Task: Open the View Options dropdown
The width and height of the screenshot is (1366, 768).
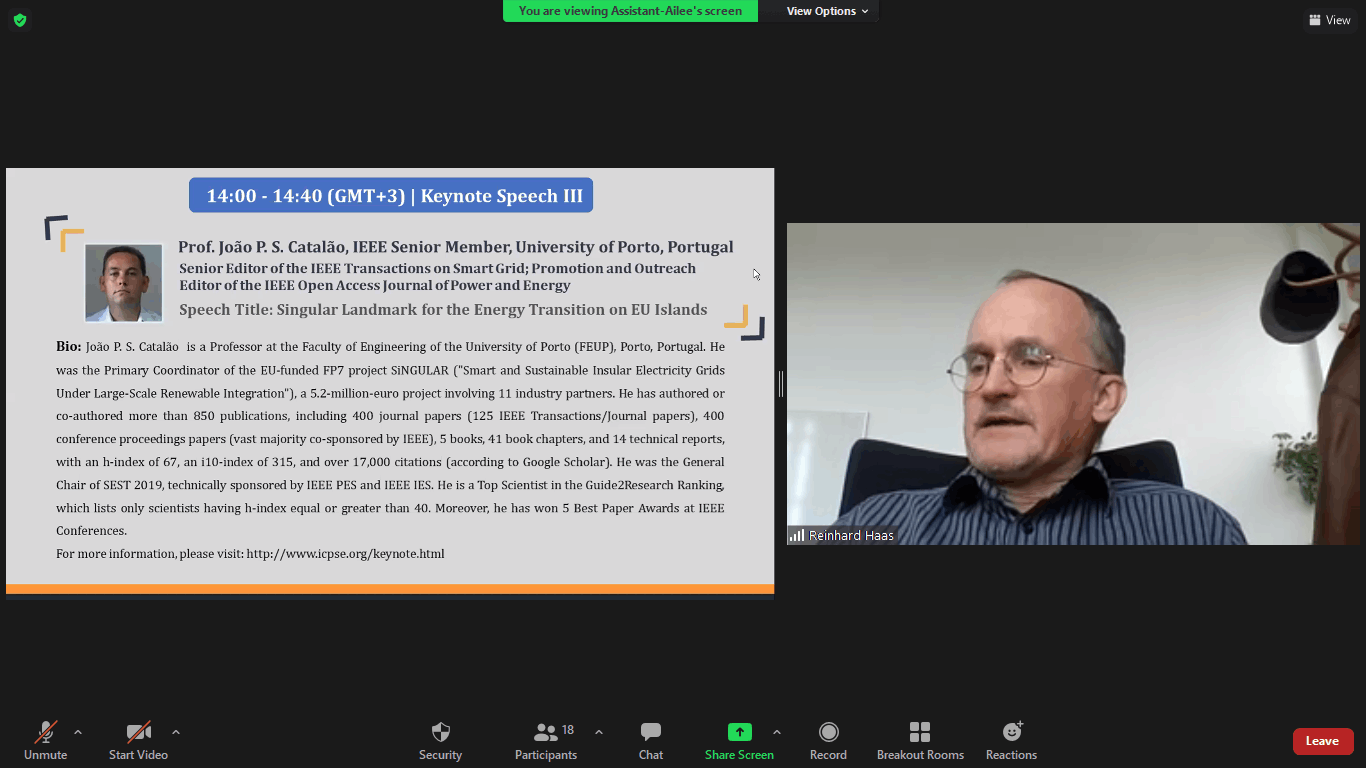Action: pos(827,11)
